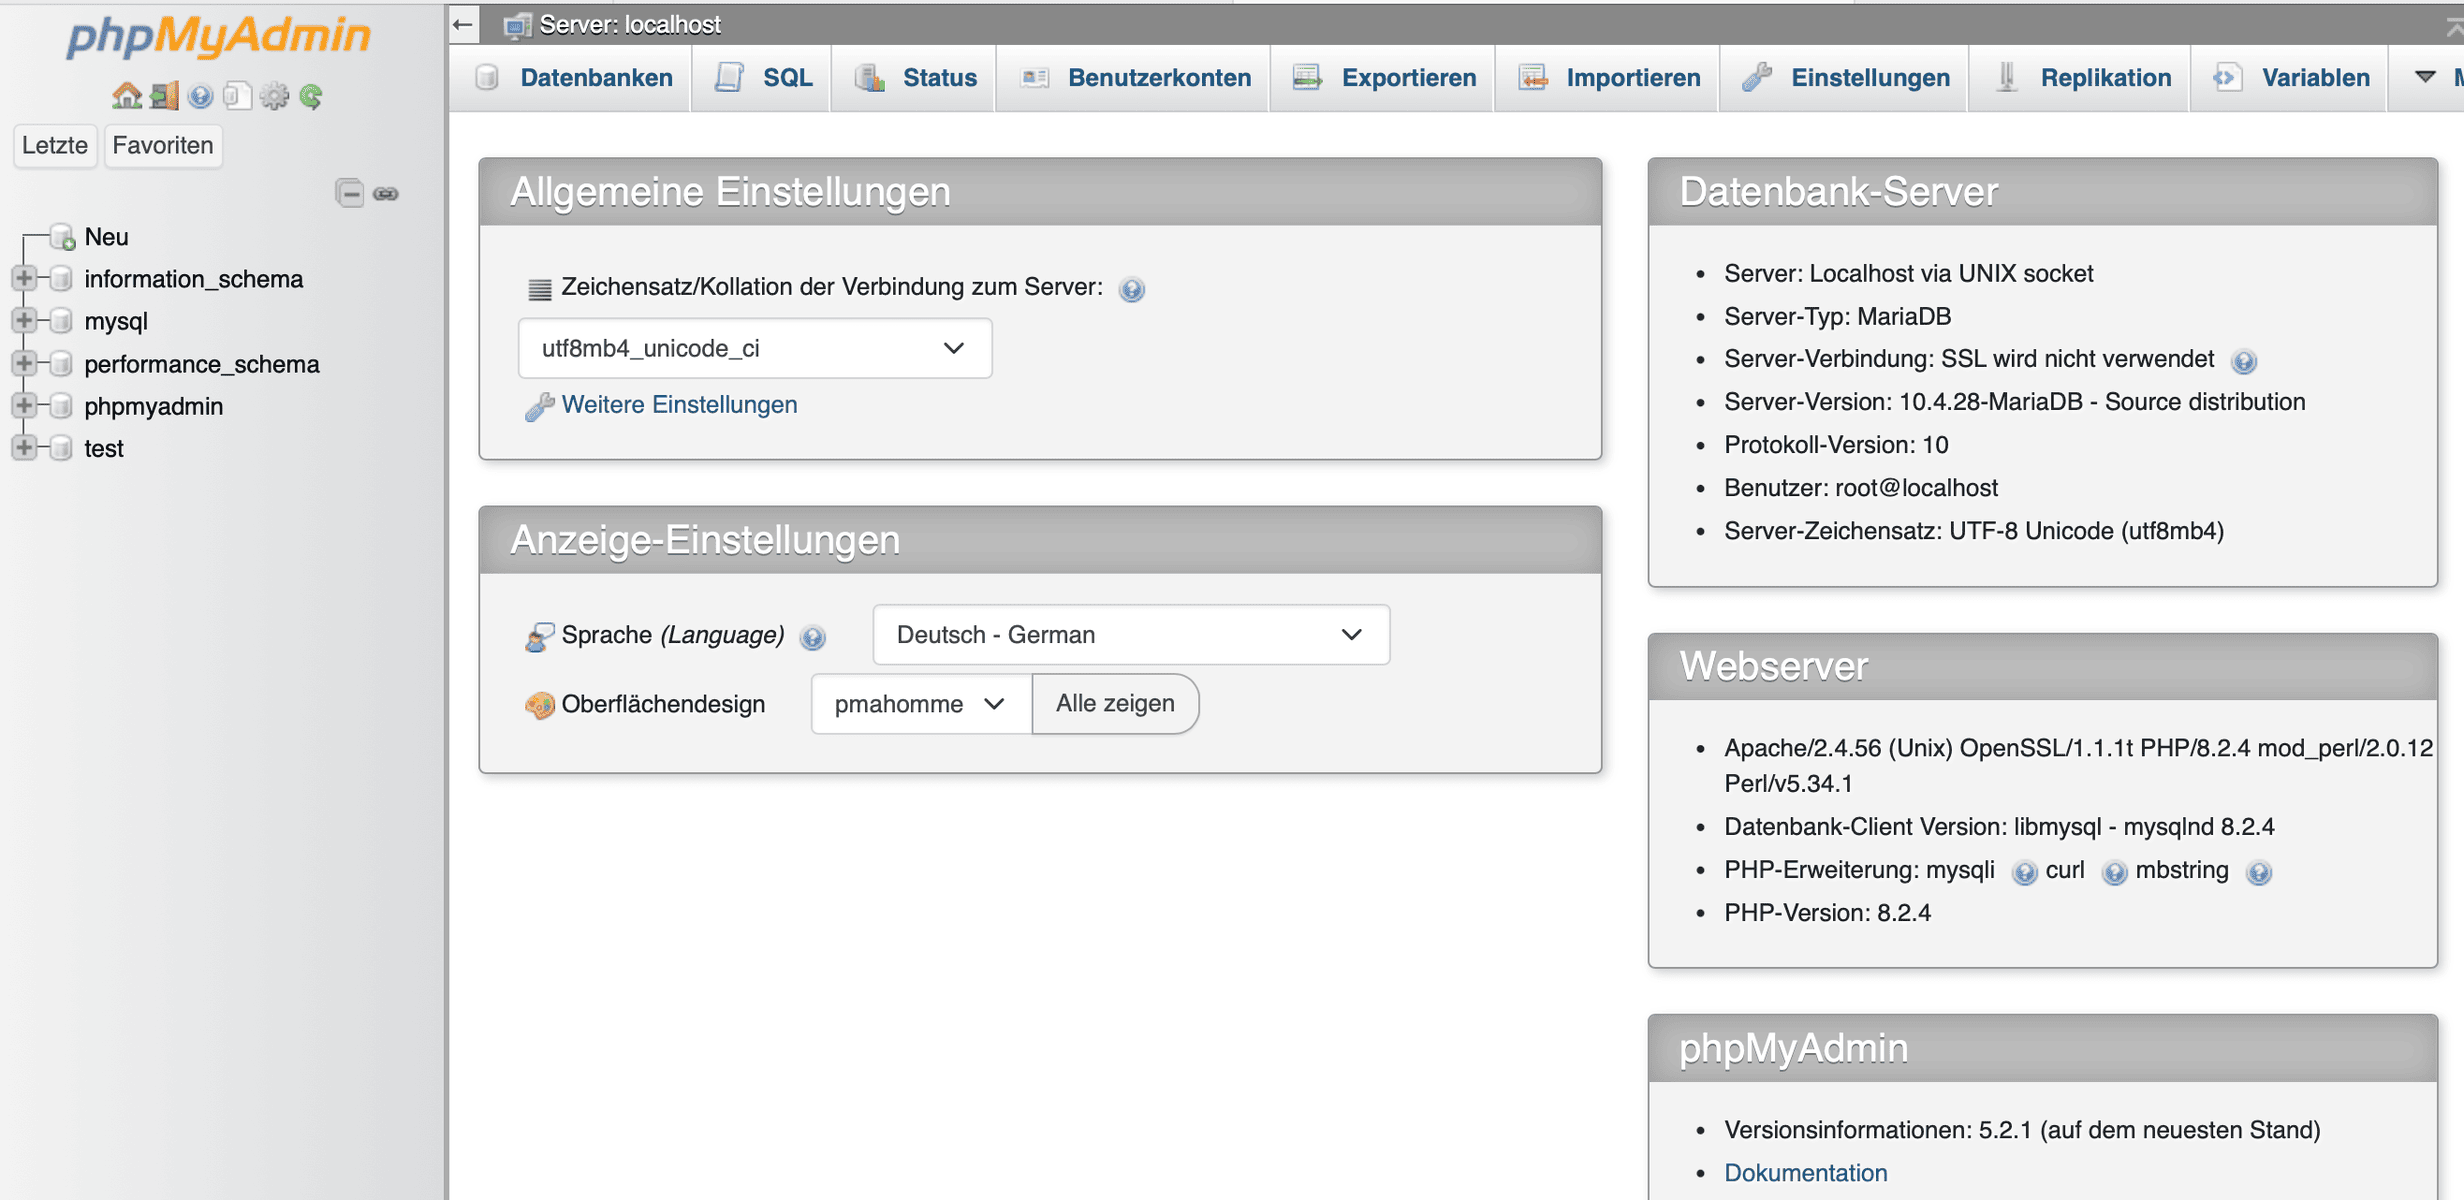Image resolution: width=2464 pixels, height=1200 pixels.
Task: Expand the information_schema database node
Action: [x=24, y=278]
